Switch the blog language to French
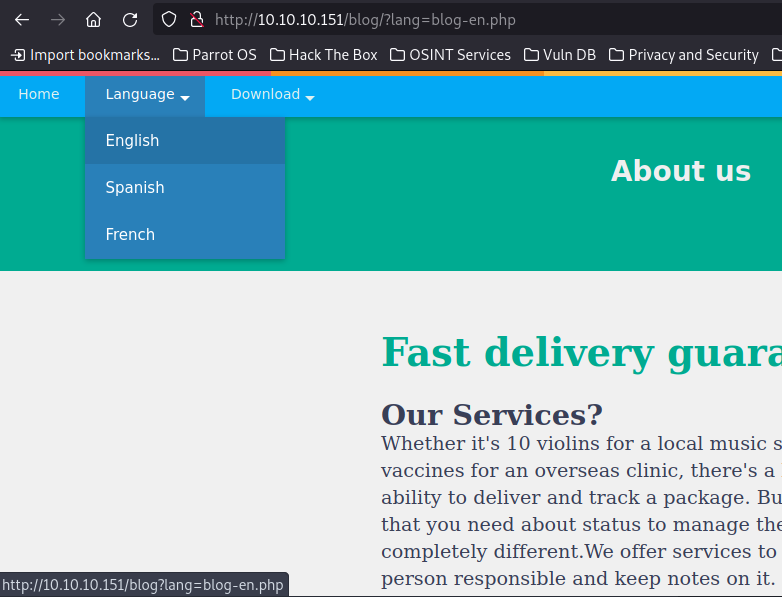The width and height of the screenshot is (782, 597). [130, 235]
